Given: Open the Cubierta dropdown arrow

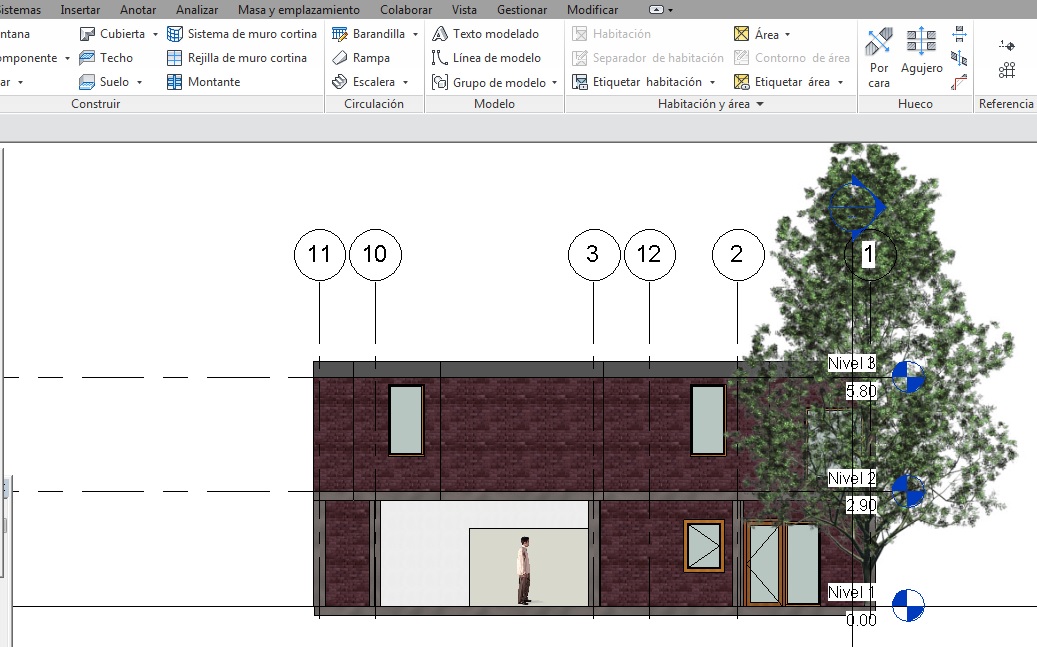Looking at the screenshot, I should pyautogui.click(x=155, y=34).
